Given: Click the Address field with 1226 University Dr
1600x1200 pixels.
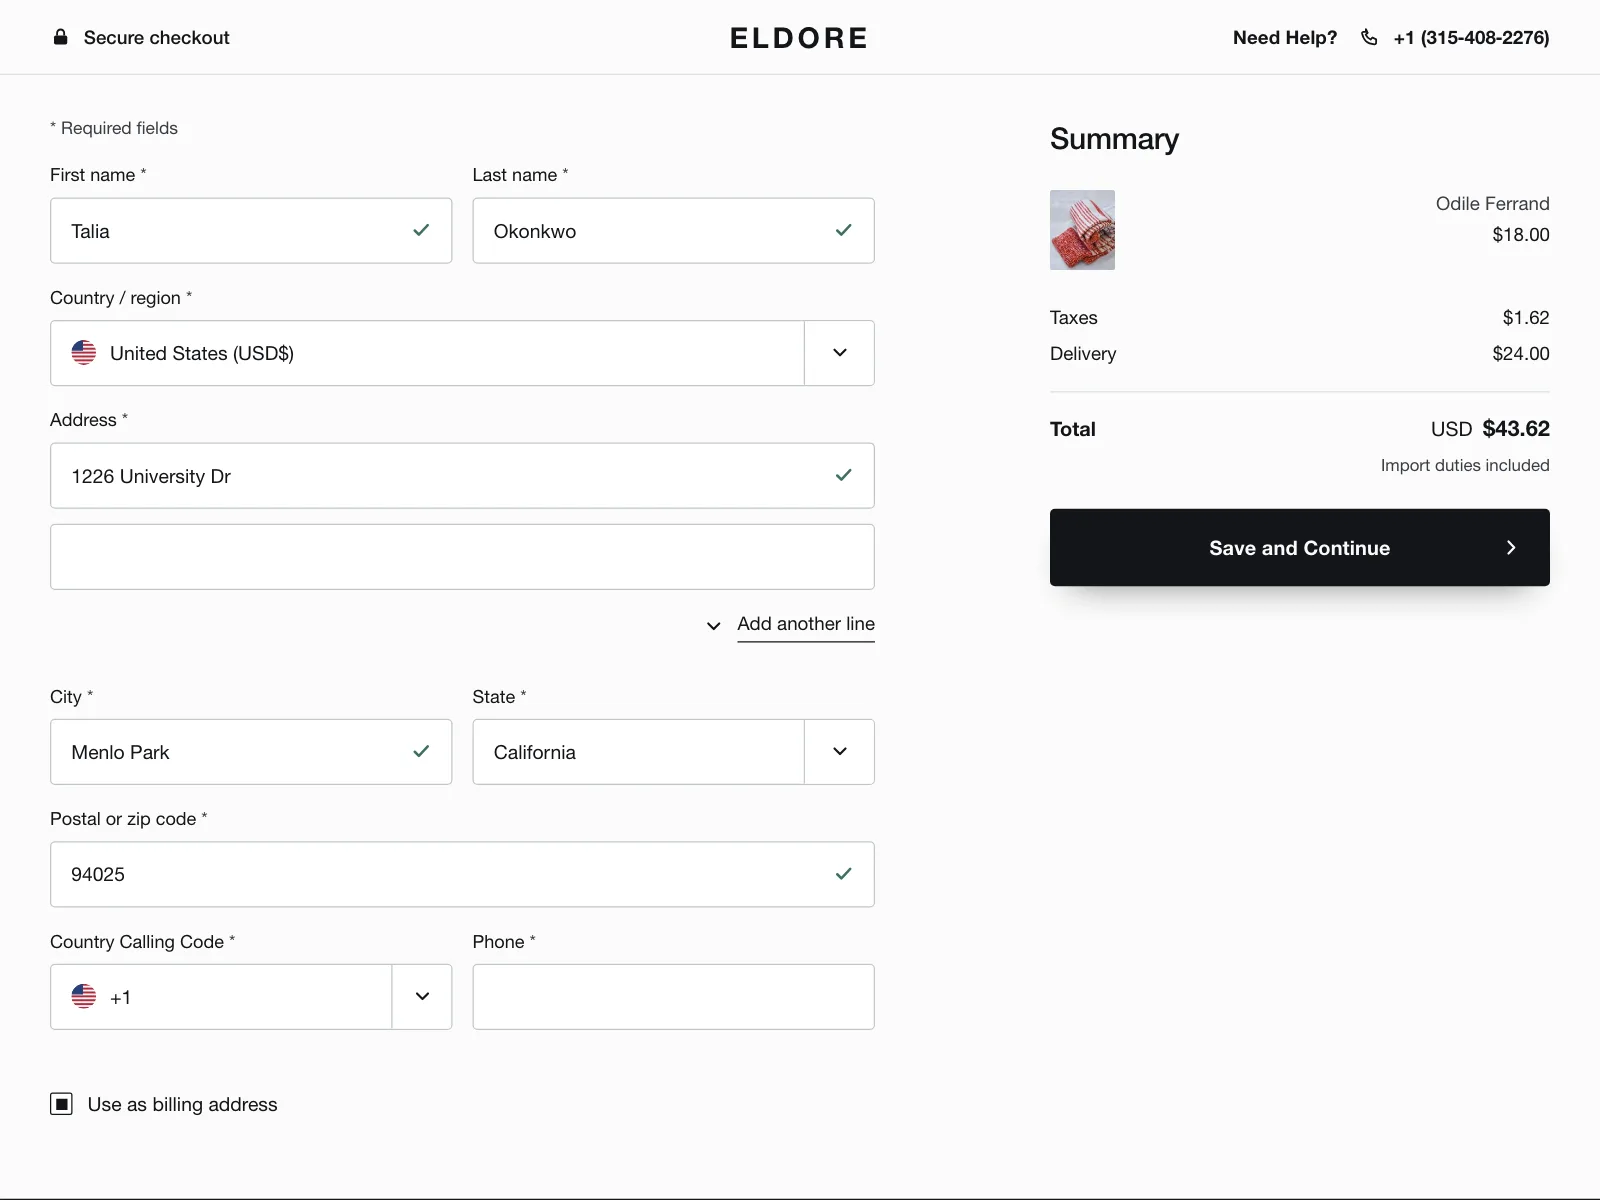Looking at the screenshot, I should point(462,476).
